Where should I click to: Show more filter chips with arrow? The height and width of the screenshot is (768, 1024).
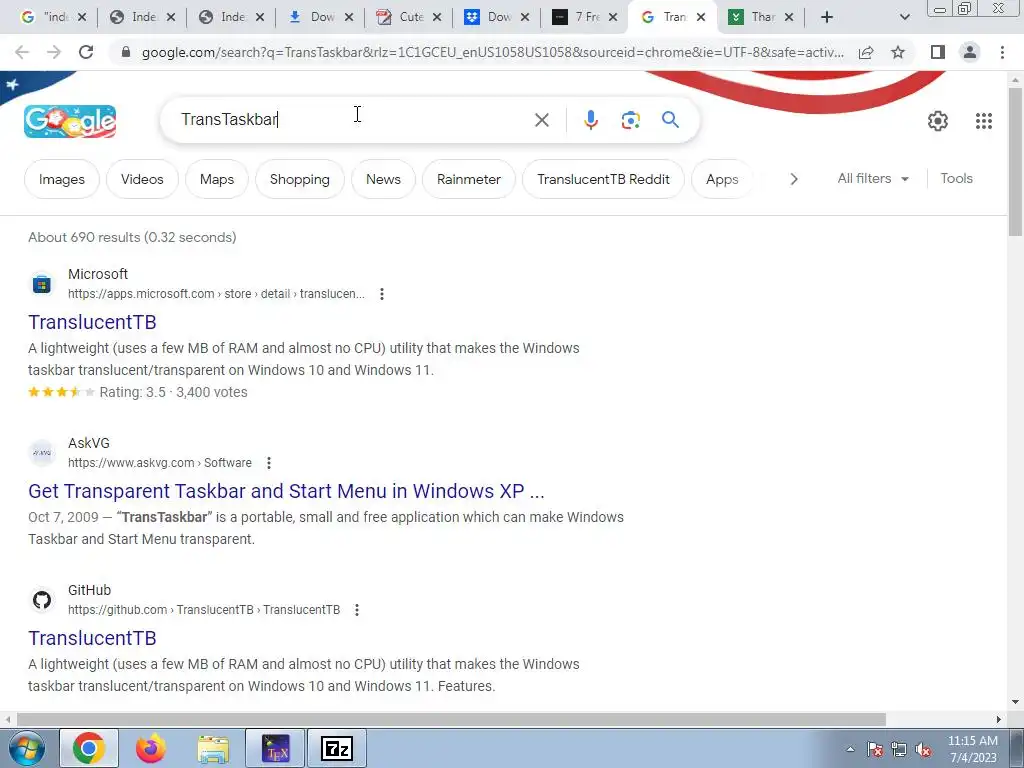(x=793, y=179)
